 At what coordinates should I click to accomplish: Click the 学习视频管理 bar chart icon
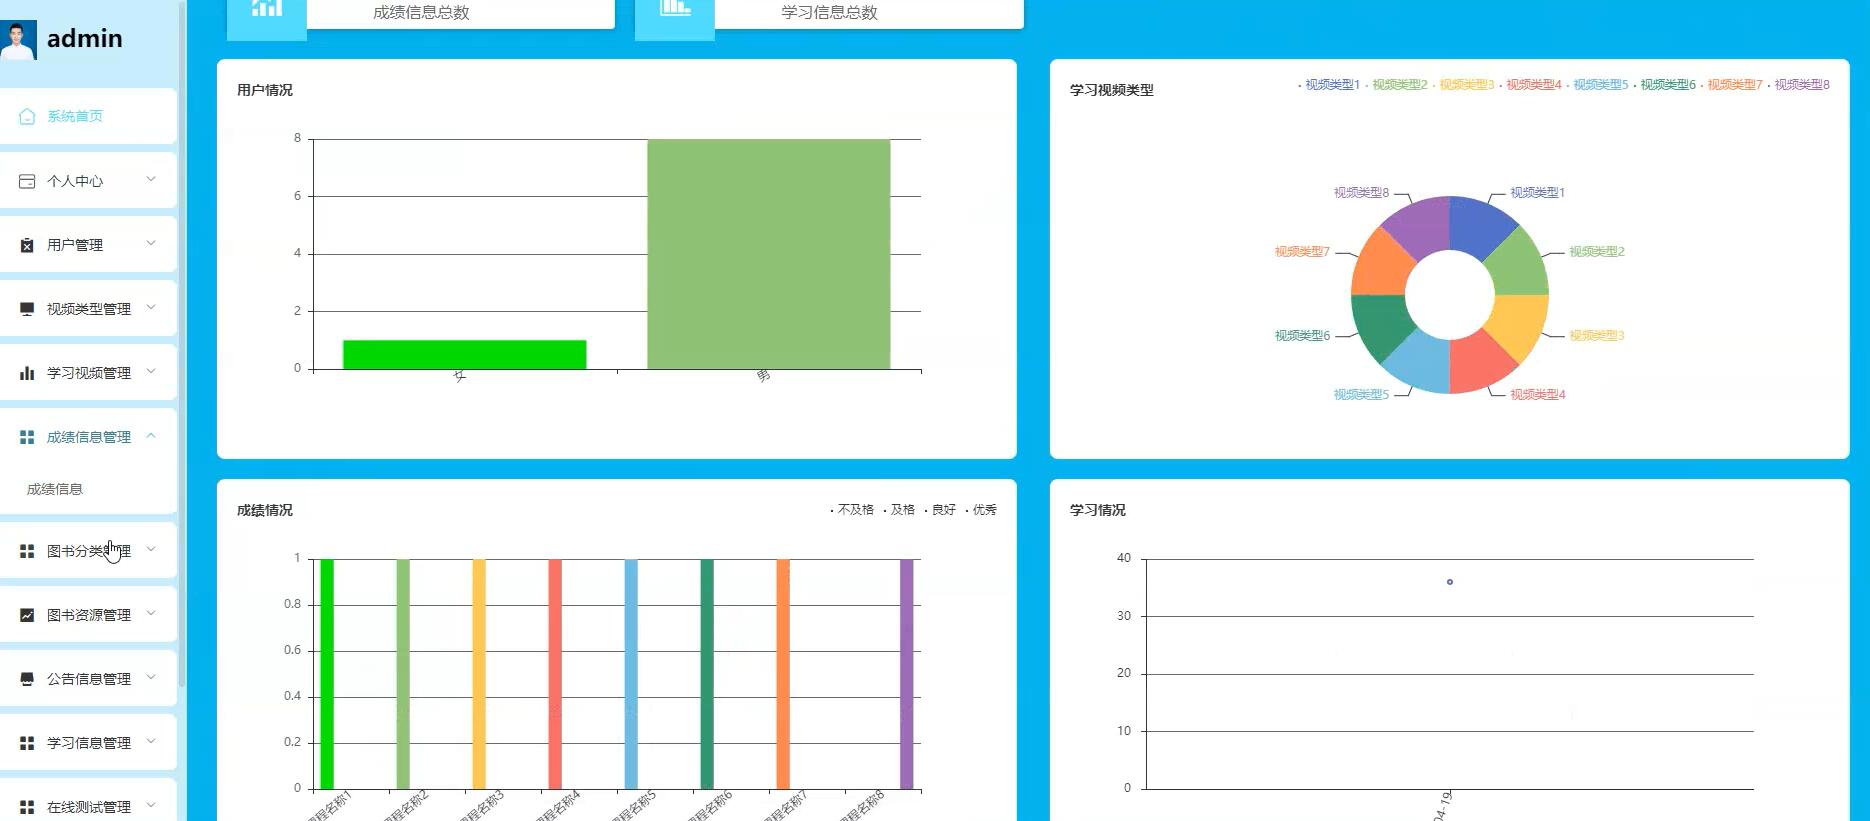coord(27,373)
